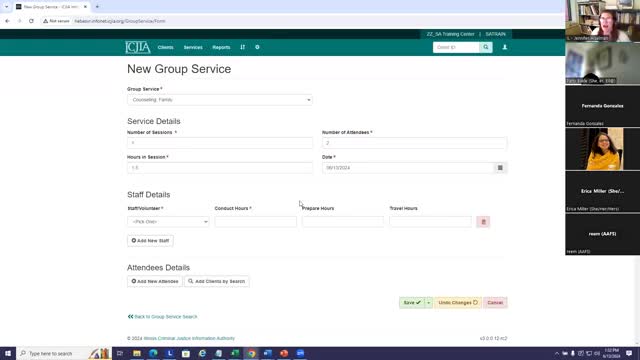
Task: Click the Hours in Session field
Action: pyautogui.click(x=220, y=168)
